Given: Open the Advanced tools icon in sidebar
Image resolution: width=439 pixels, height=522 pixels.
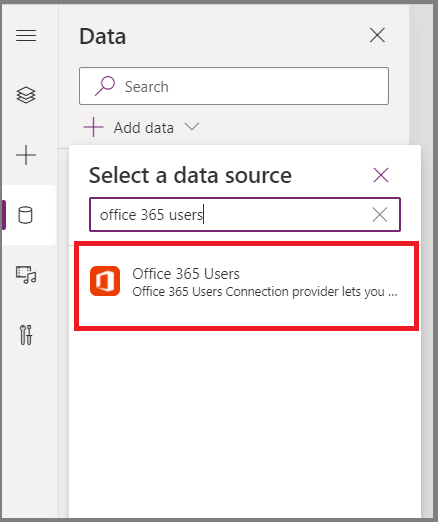Looking at the screenshot, I should click(x=26, y=335).
